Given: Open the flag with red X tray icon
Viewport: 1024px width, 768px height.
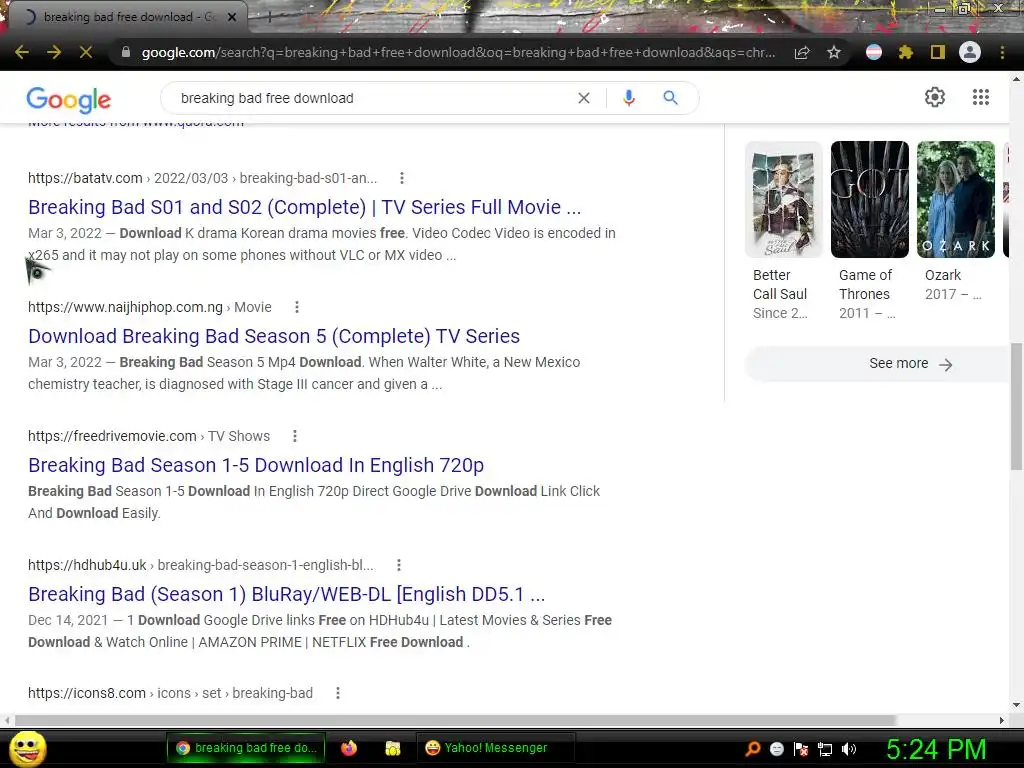Looking at the screenshot, I should click(x=801, y=749).
